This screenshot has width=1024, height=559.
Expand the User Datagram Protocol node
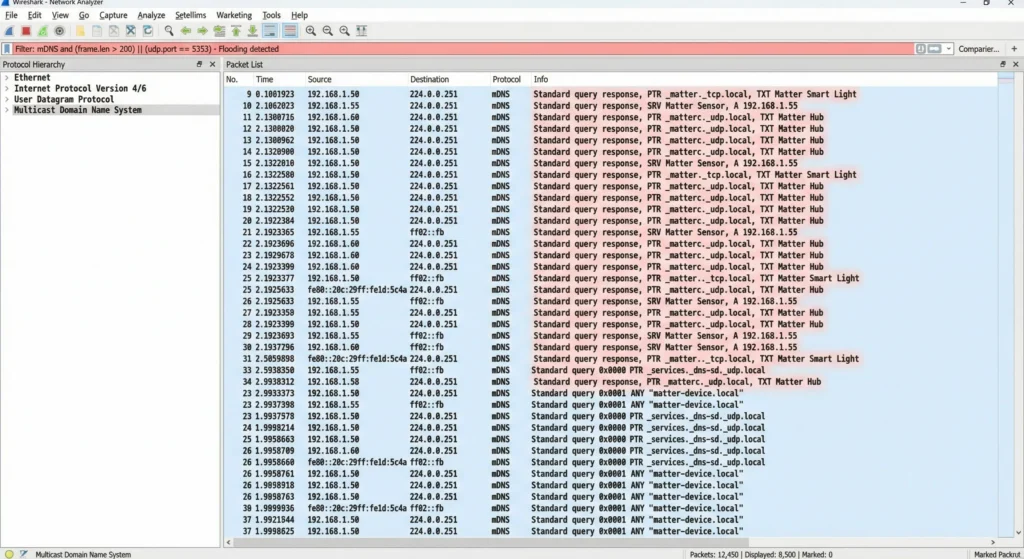point(7,99)
